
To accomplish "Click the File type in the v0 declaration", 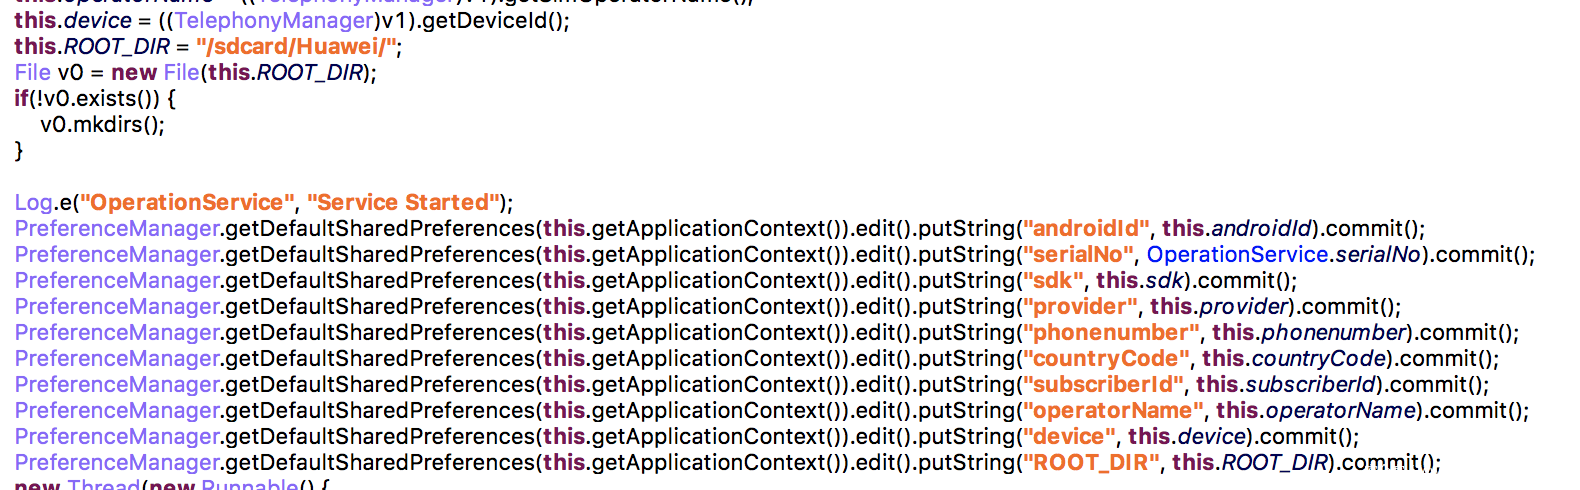I will pos(32,73).
